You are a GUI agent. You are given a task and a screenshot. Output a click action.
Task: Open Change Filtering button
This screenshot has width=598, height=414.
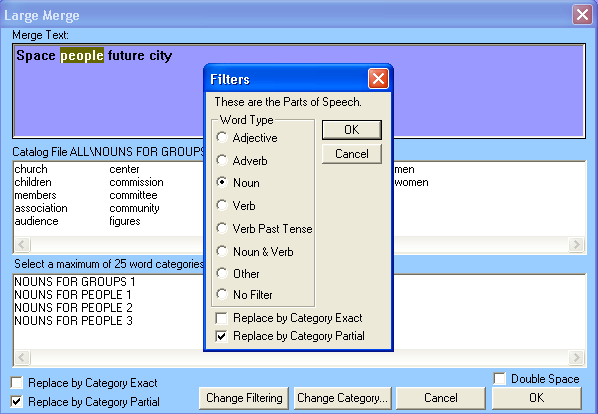point(244,398)
